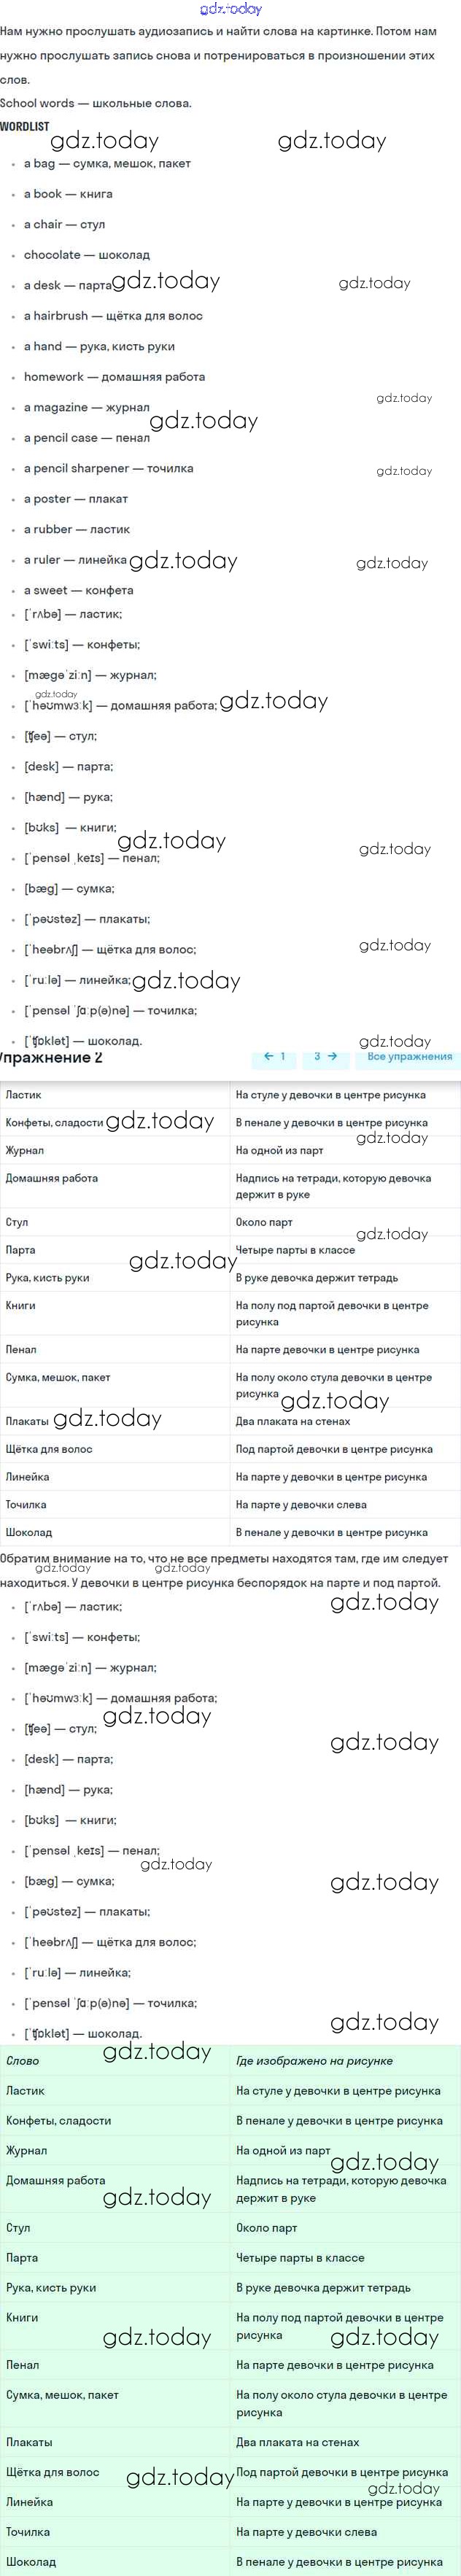Select "a hairbrush — щётка для волос" entry
Viewport: 461px width, 2576px height.
113,316
